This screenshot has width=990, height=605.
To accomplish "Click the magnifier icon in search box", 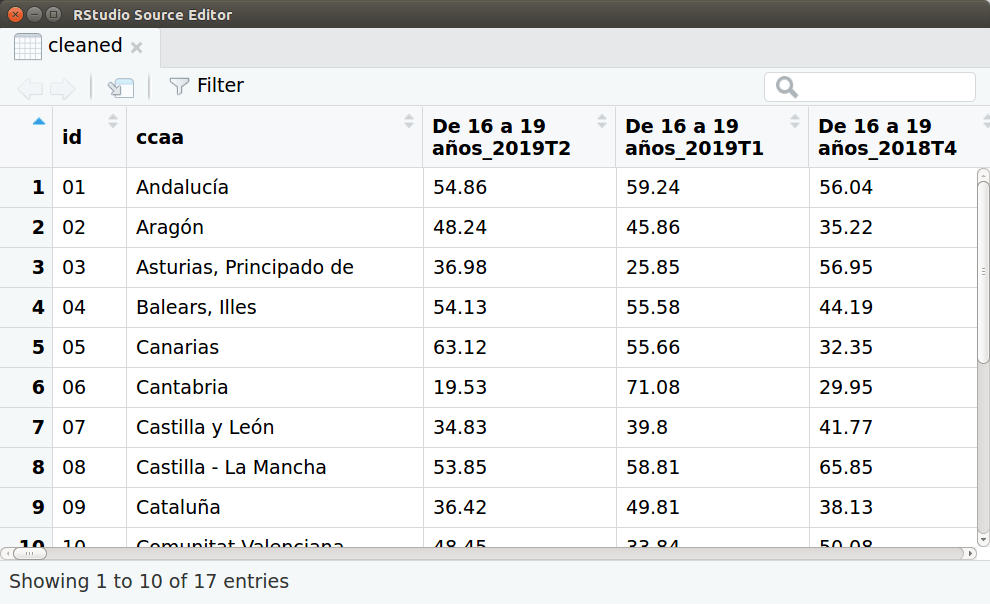I will [x=787, y=88].
